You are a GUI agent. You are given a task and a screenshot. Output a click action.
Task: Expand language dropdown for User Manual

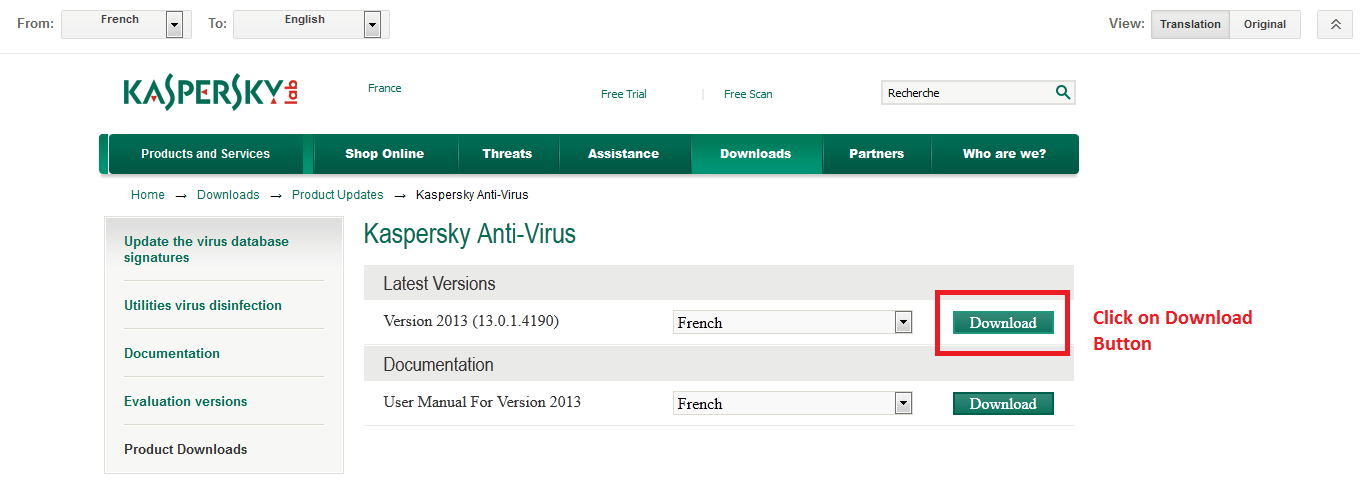(x=904, y=403)
